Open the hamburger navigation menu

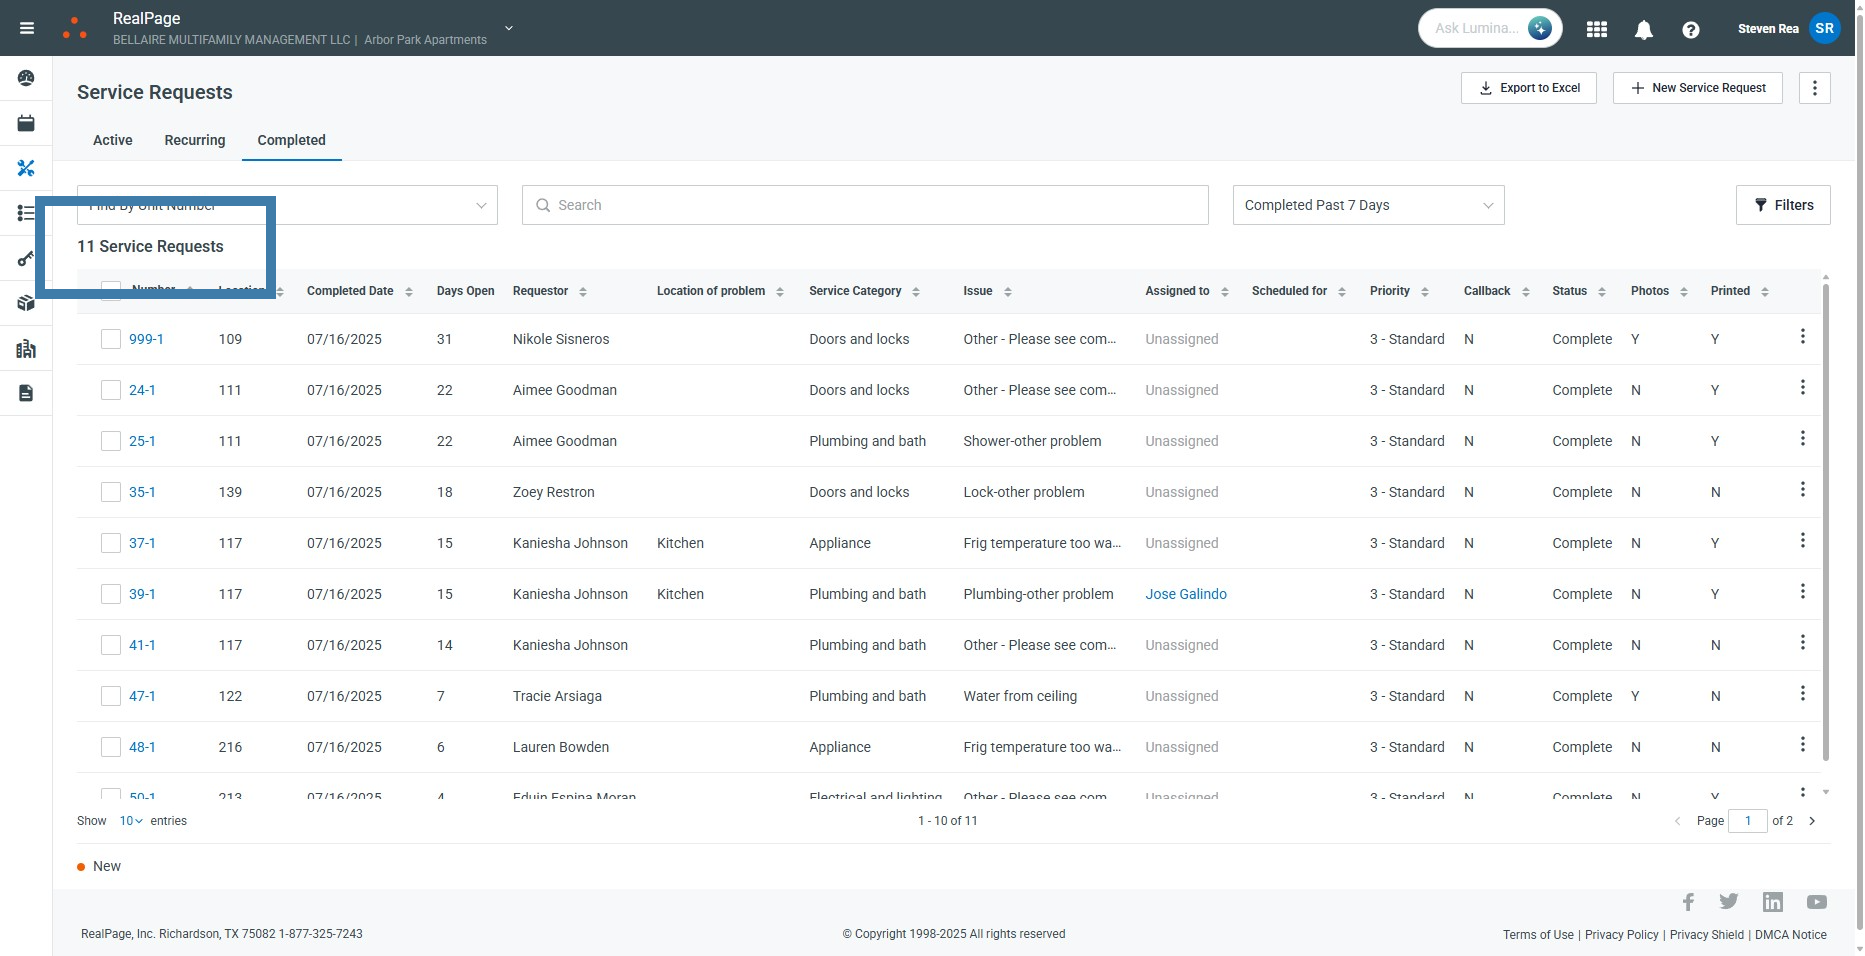point(27,28)
